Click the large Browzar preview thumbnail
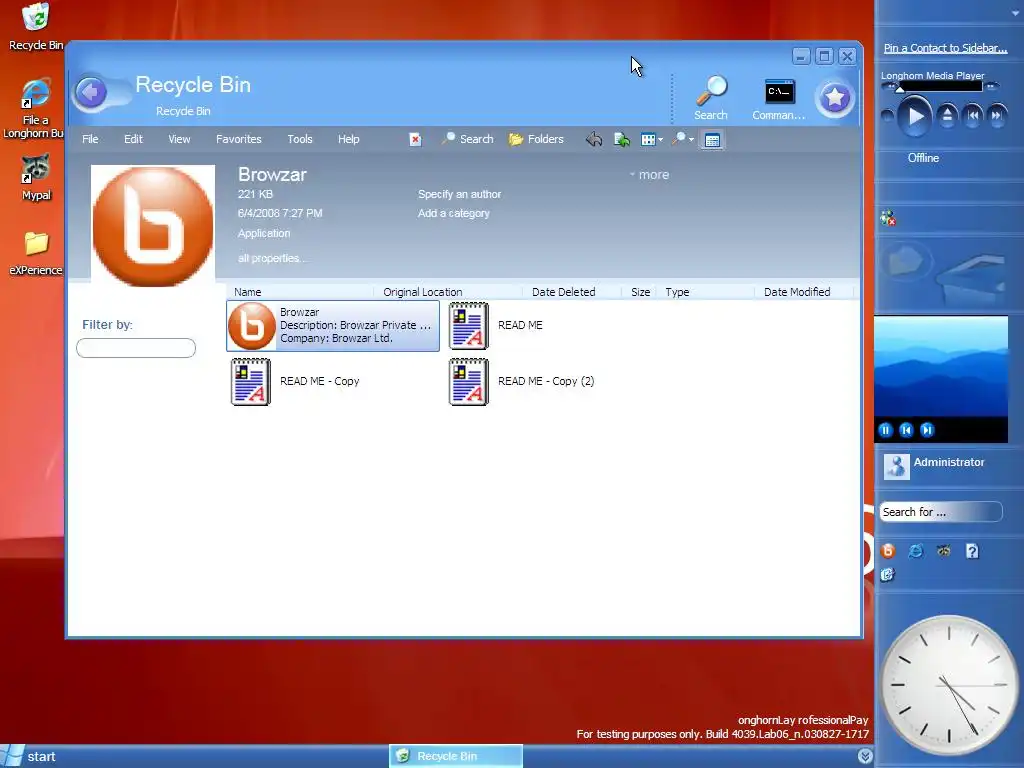Screen dimensions: 1024x768 pos(153,225)
